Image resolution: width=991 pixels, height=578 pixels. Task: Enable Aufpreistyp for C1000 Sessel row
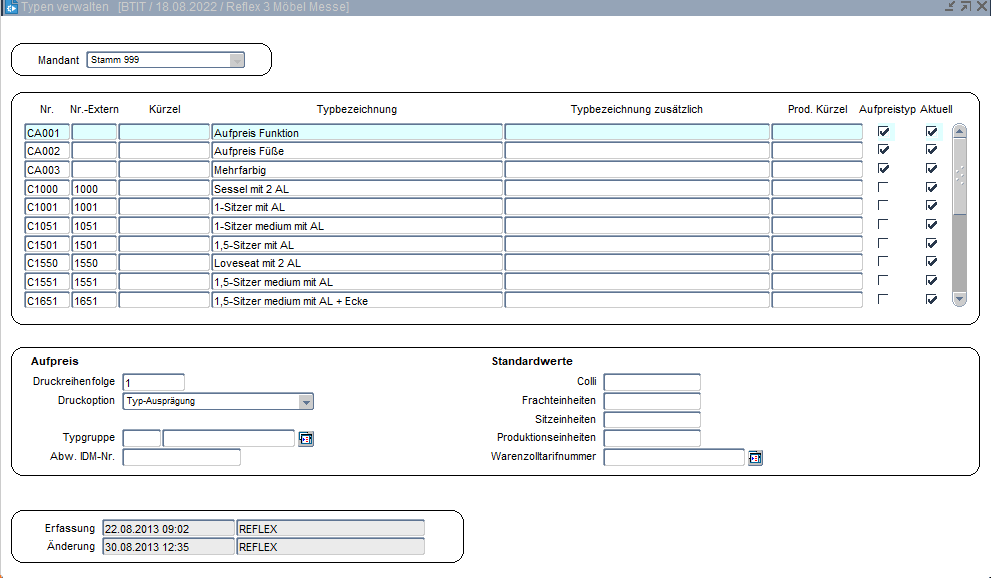click(883, 188)
